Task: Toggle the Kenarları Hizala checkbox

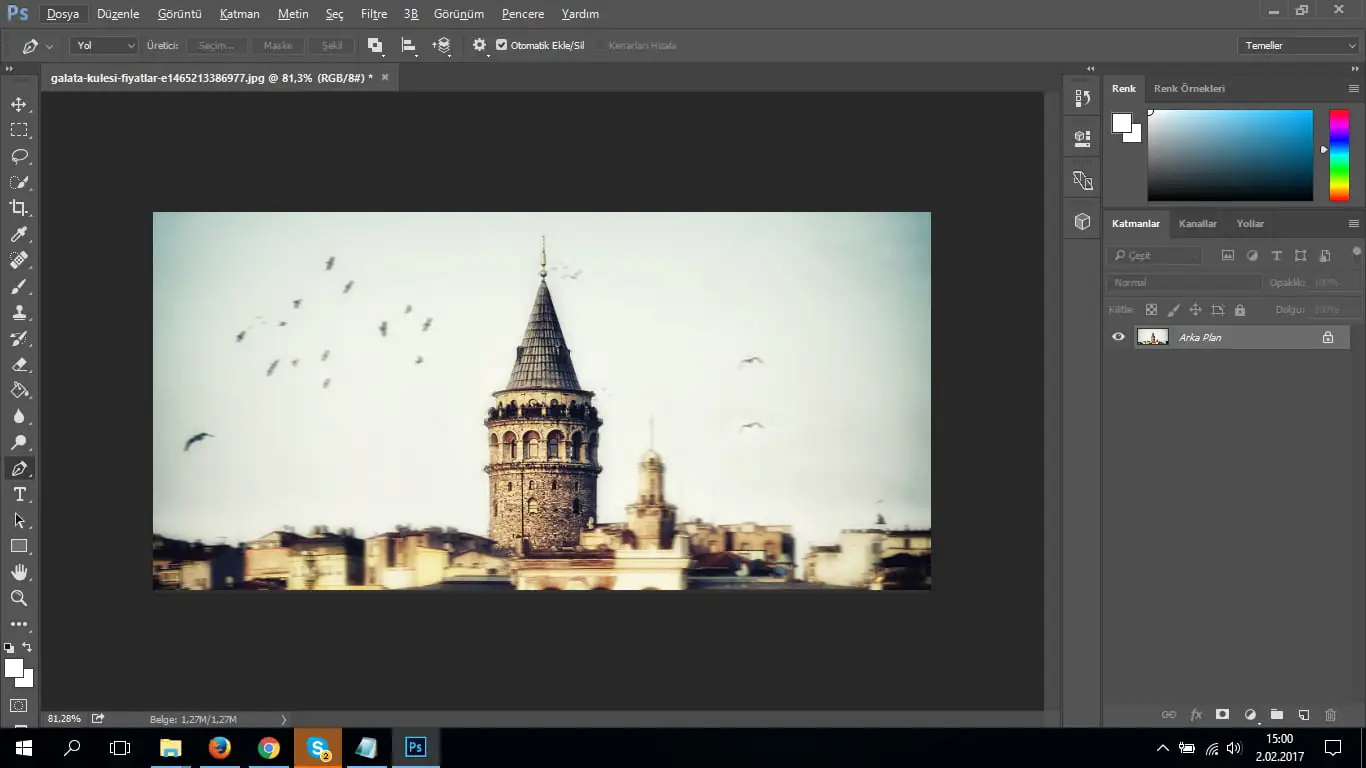Action: (x=600, y=45)
